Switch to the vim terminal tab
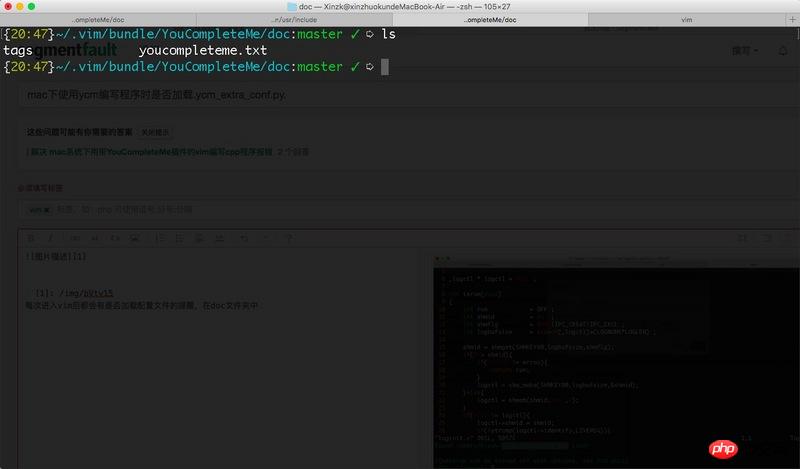 pyautogui.click(x=687, y=20)
